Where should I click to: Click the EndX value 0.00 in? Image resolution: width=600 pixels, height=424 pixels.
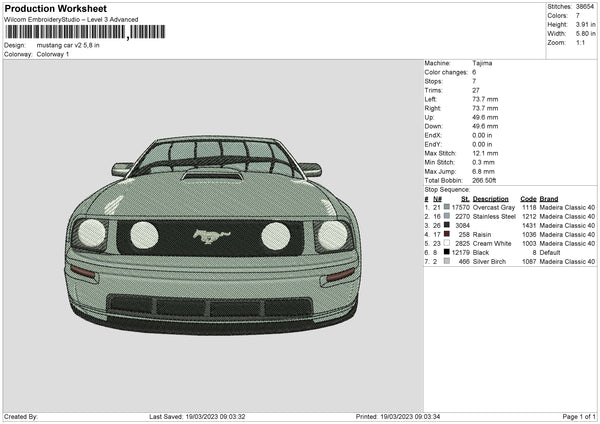pyautogui.click(x=482, y=135)
